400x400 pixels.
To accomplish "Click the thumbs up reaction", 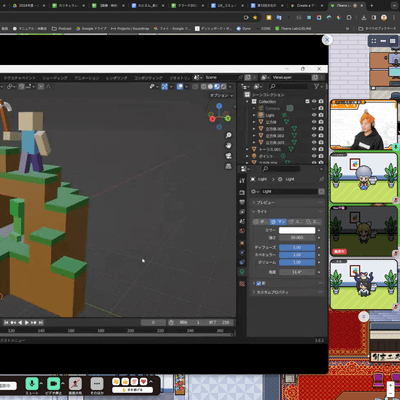I will 125,382.
